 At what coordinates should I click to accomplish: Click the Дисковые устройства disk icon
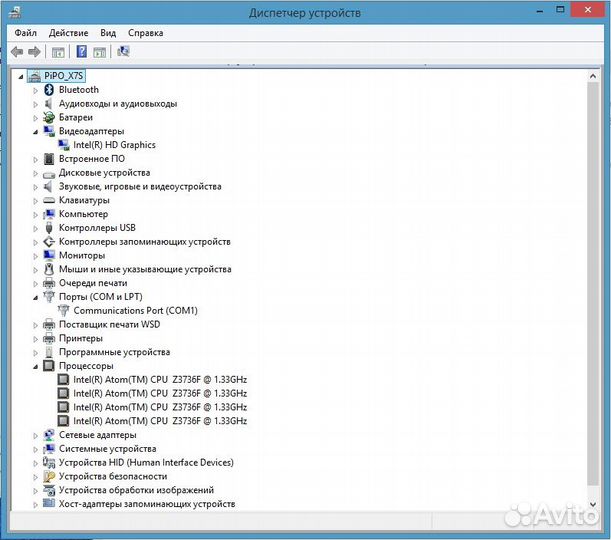click(49, 174)
